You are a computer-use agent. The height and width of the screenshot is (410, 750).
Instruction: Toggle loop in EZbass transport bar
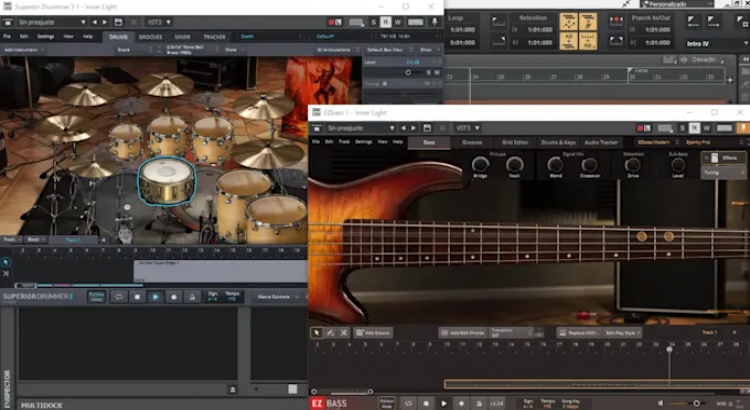(408, 403)
